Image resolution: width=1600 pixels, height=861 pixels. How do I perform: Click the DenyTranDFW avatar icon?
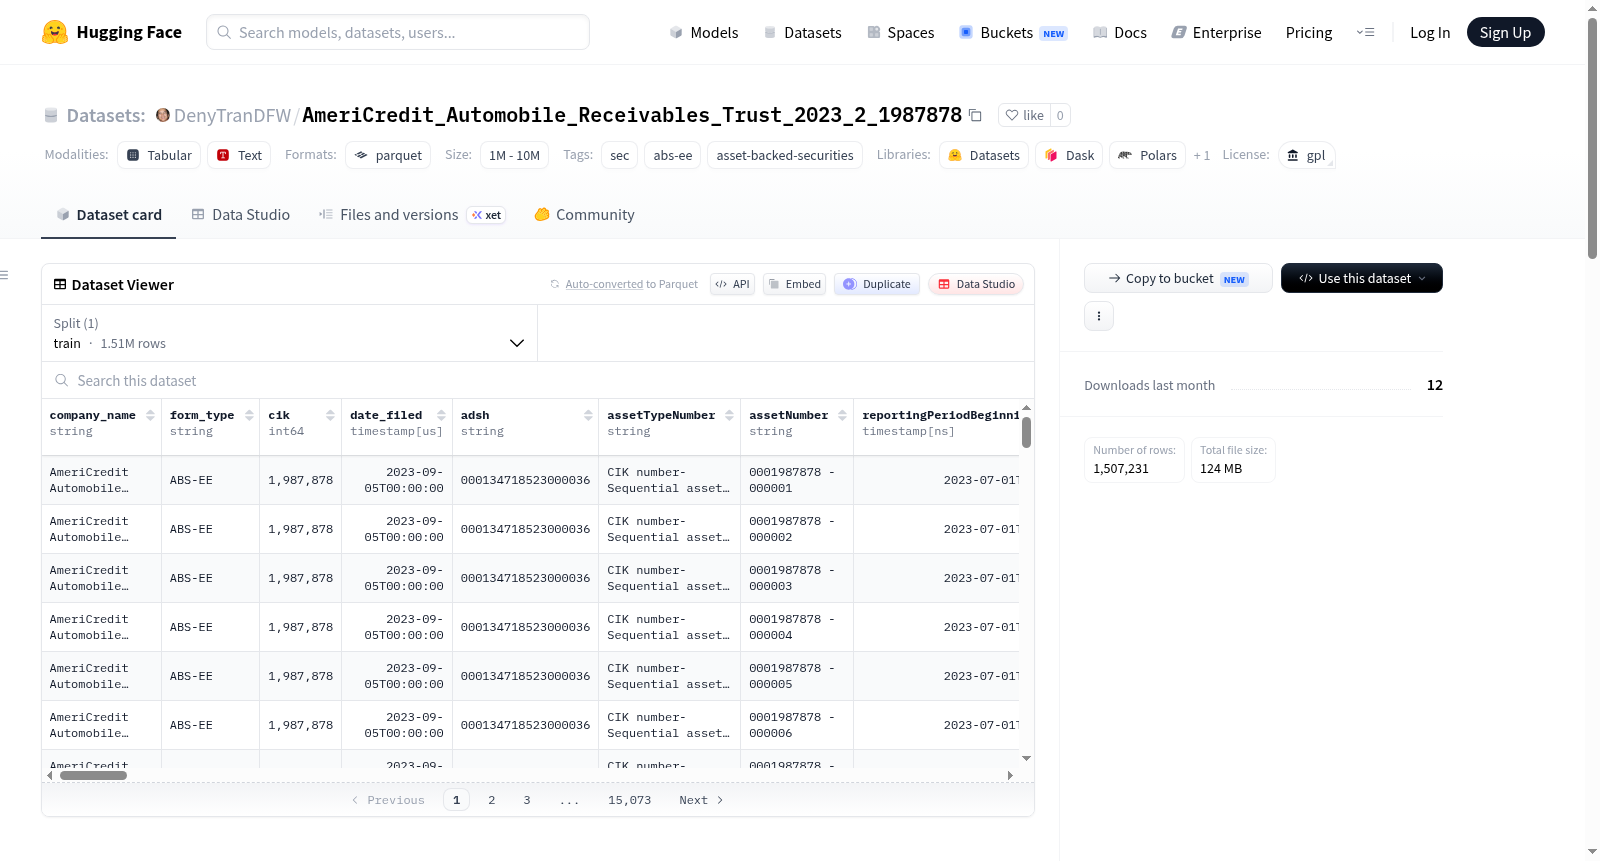click(x=163, y=115)
